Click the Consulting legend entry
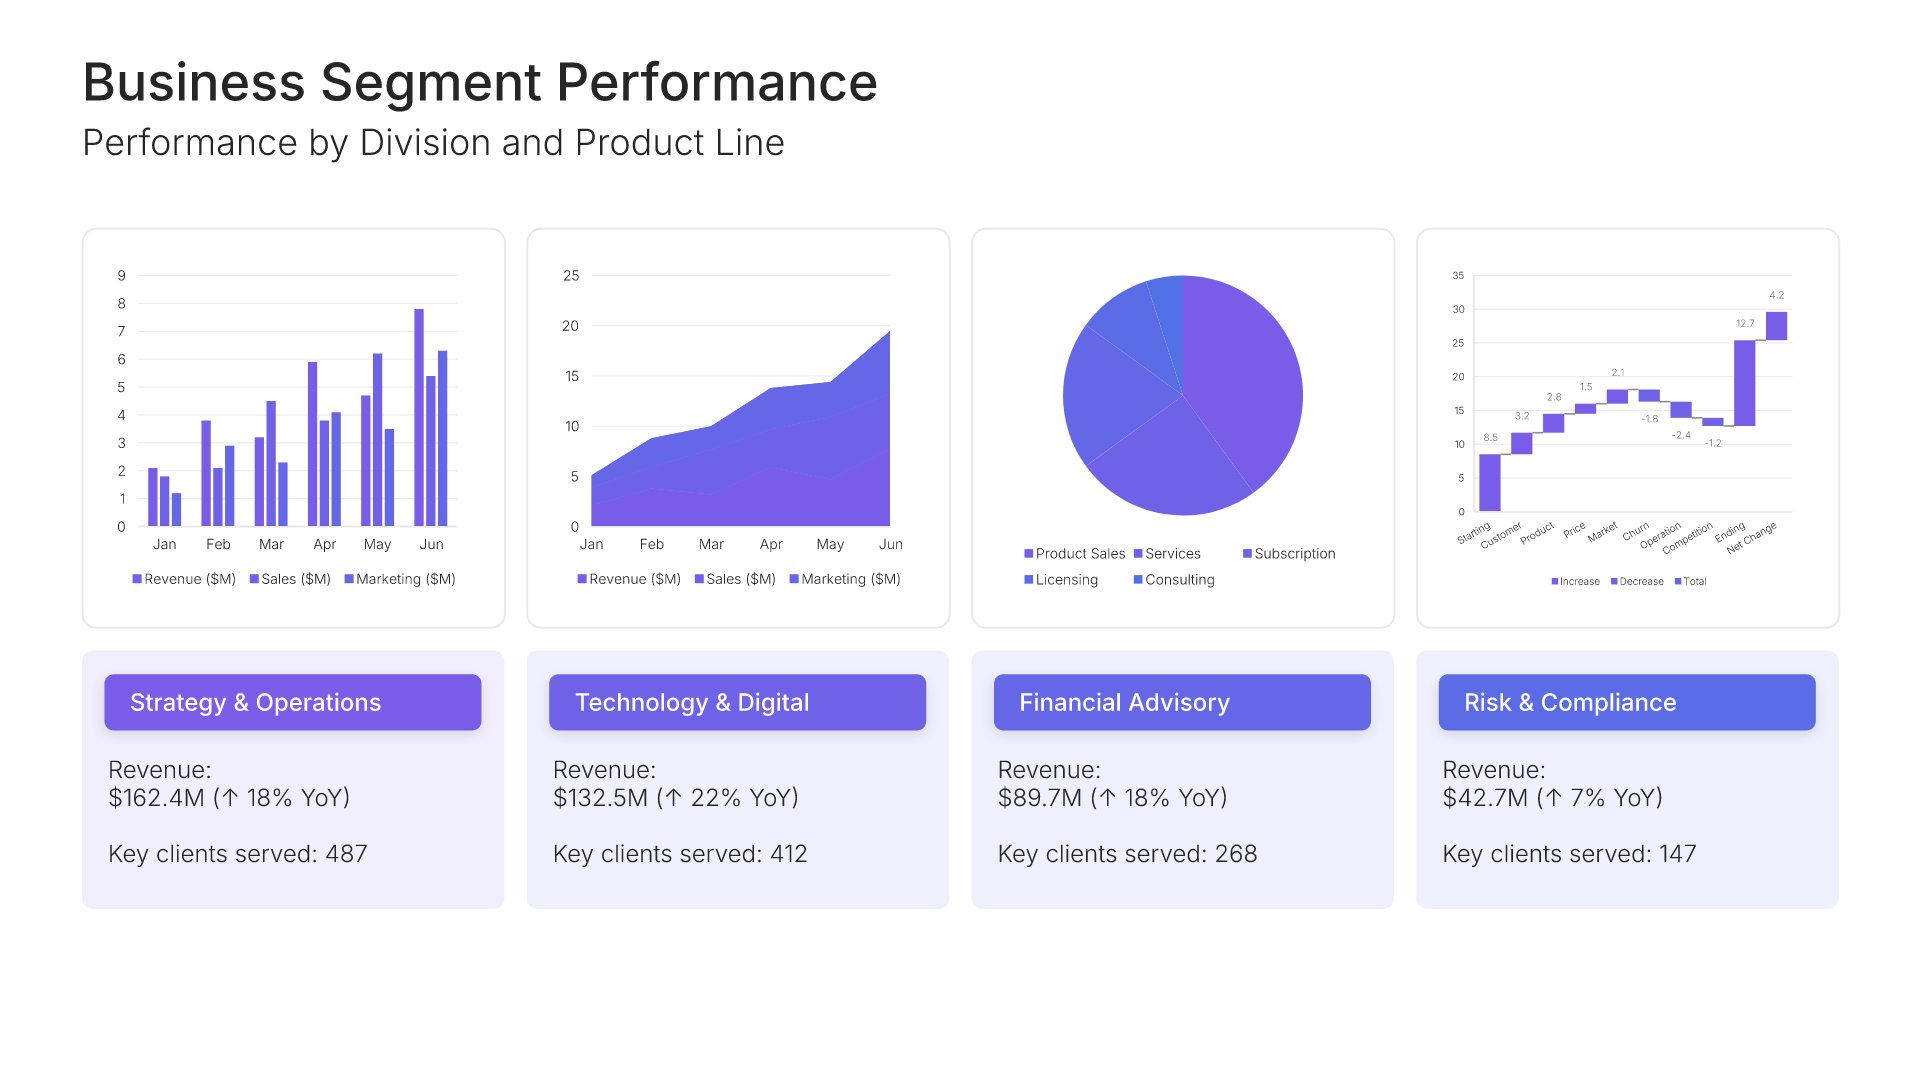The height and width of the screenshot is (1080, 1920). (1179, 580)
